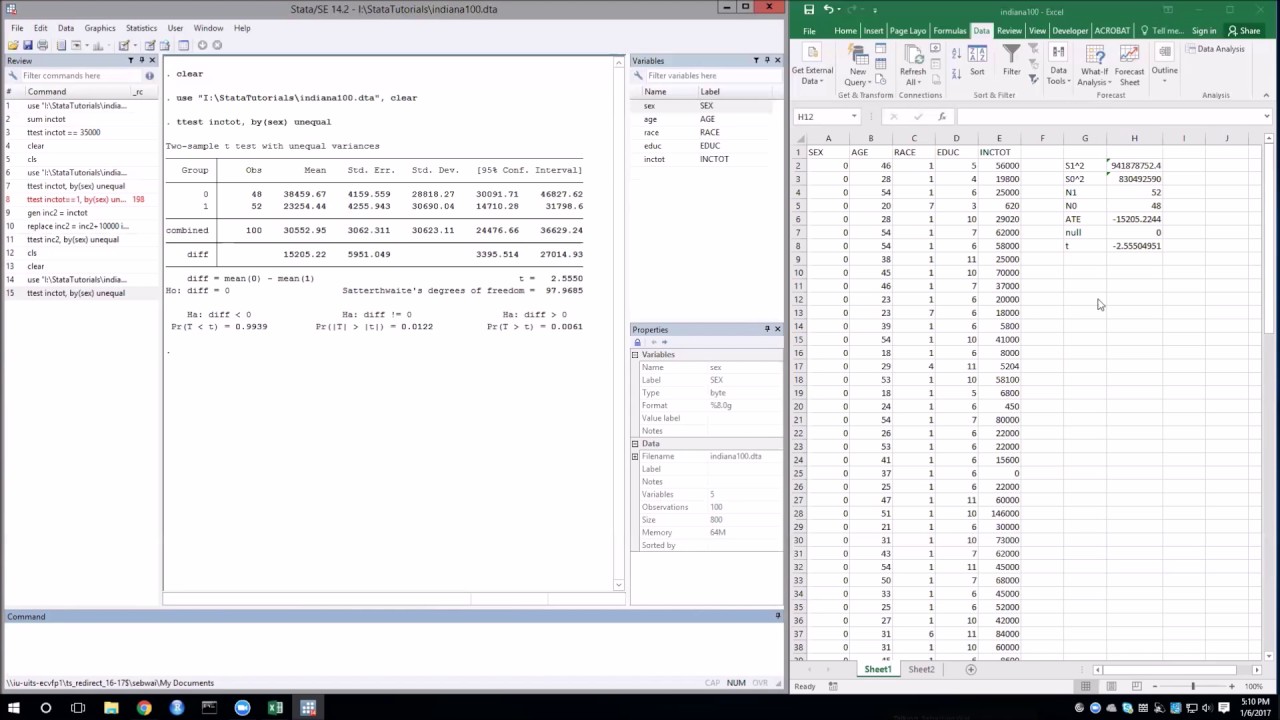Viewport: 1280px width, 720px height.
Task: Click the info icon beside Review filter box
Action: point(150,76)
